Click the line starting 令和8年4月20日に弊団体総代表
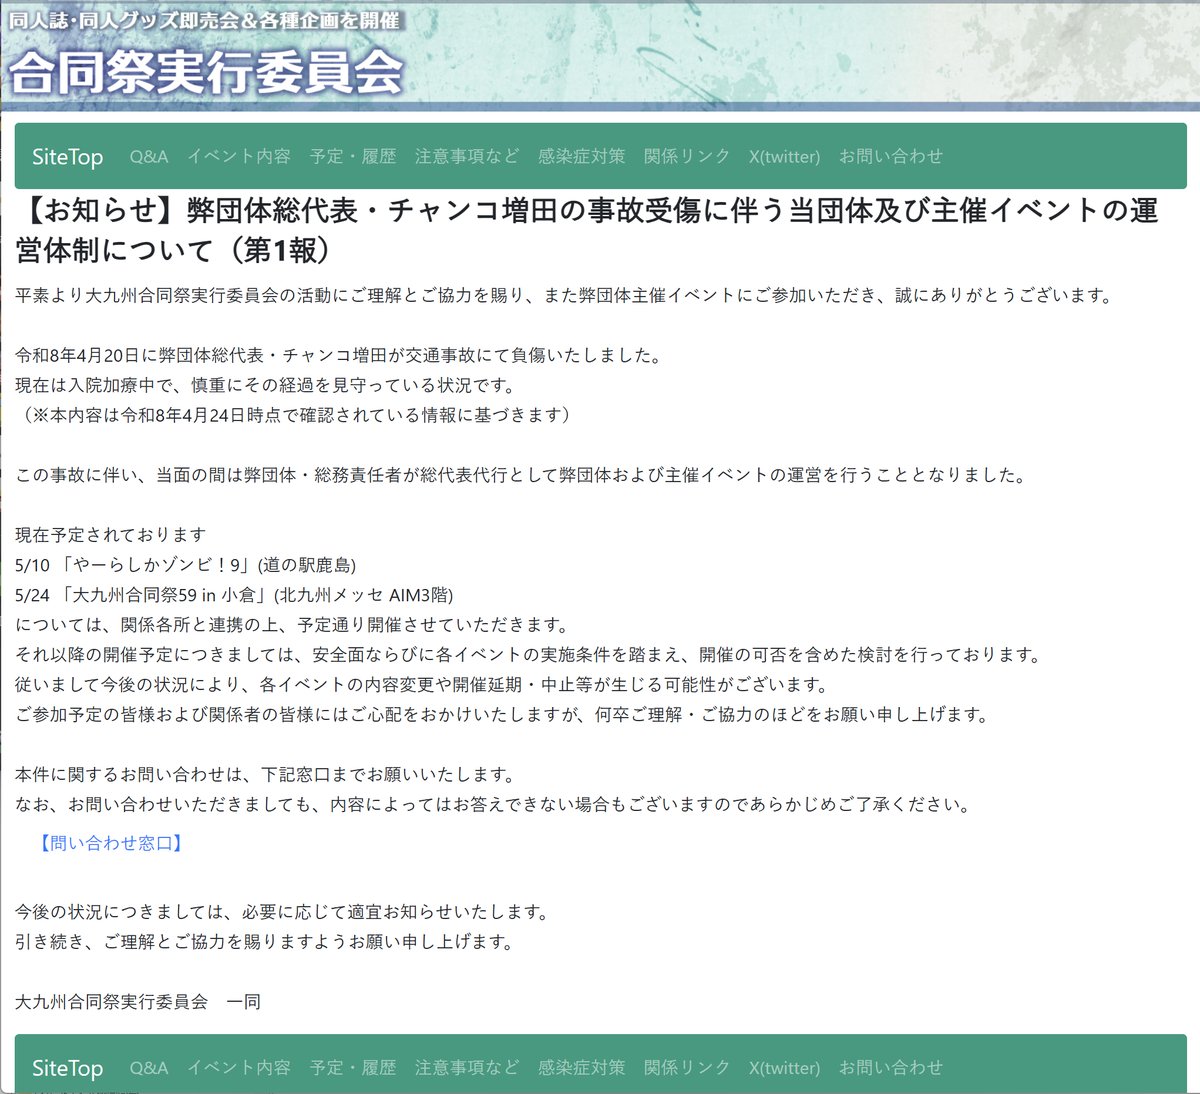The height and width of the screenshot is (1094, 1200). point(338,355)
